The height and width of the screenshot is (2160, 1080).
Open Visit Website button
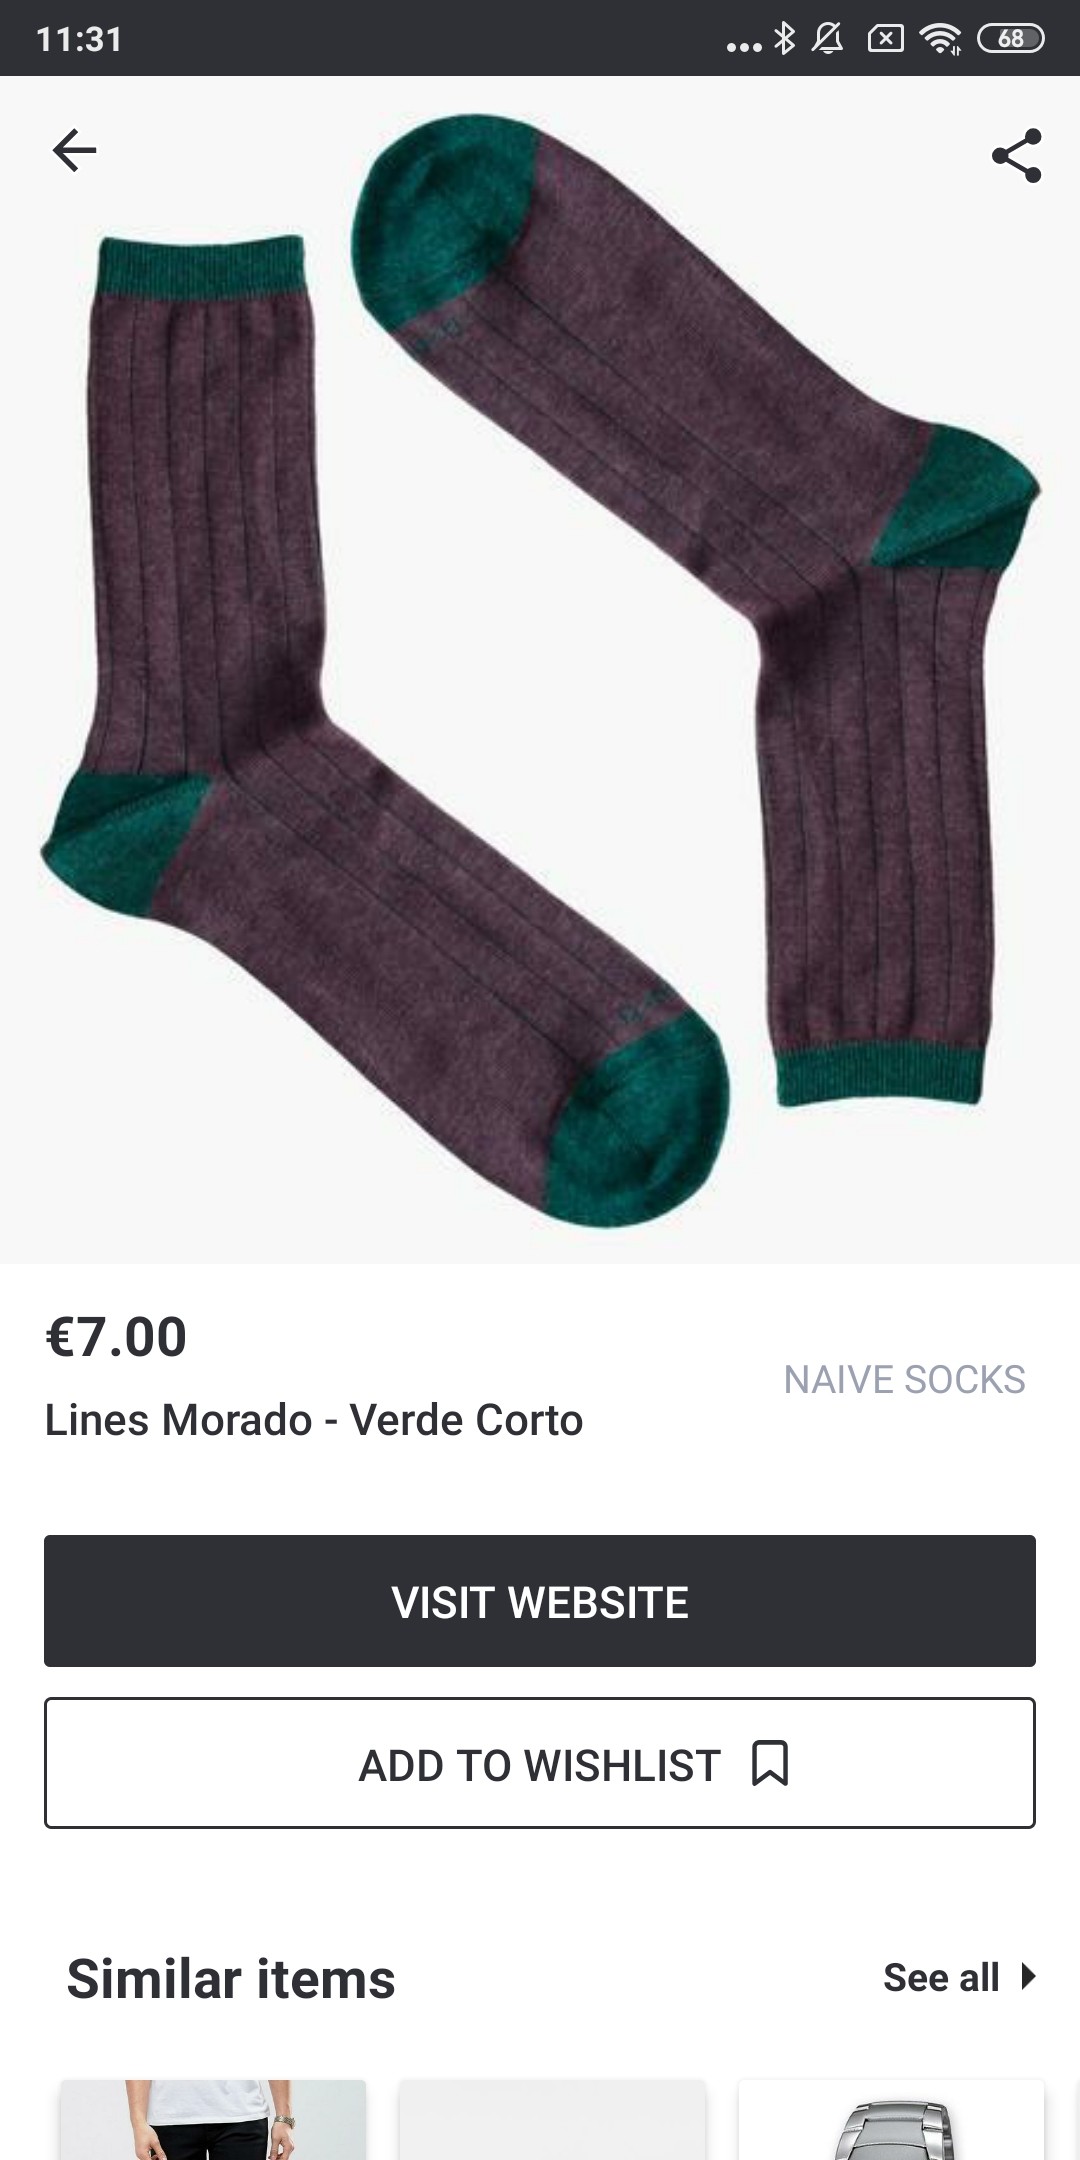coord(540,1601)
